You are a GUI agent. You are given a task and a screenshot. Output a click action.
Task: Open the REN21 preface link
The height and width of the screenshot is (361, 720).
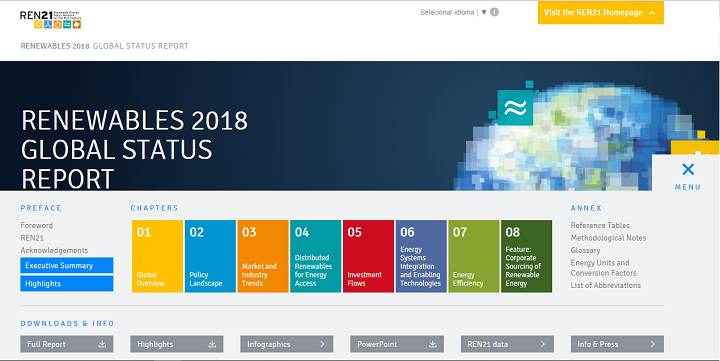point(32,238)
